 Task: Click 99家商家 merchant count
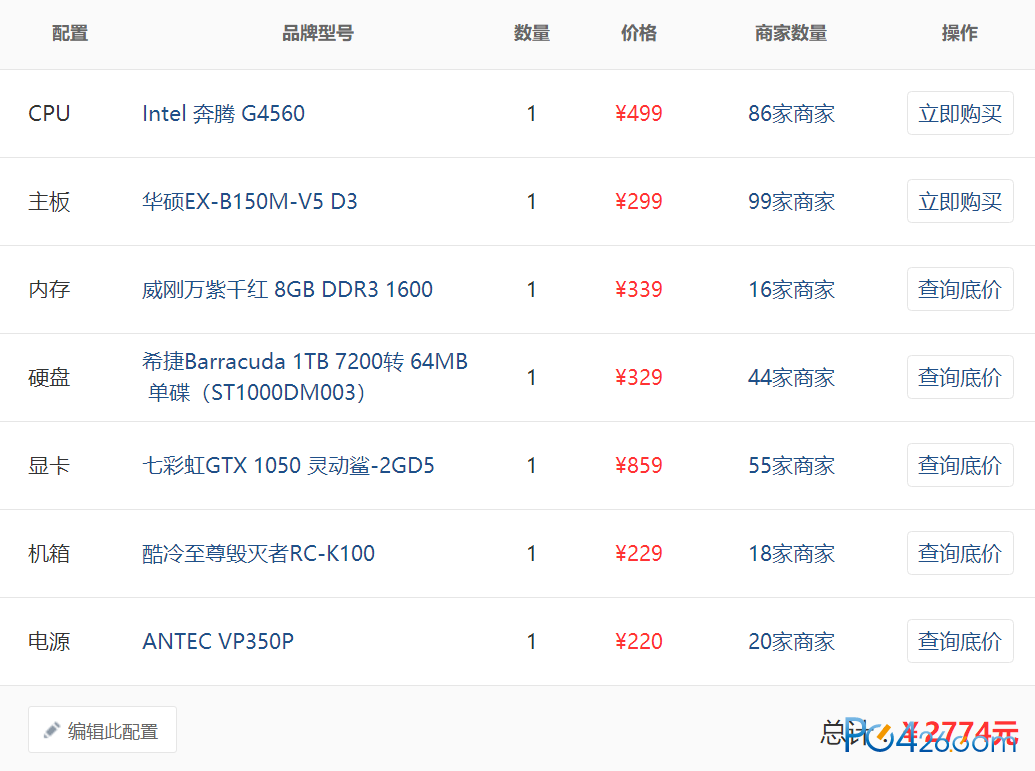click(x=791, y=201)
